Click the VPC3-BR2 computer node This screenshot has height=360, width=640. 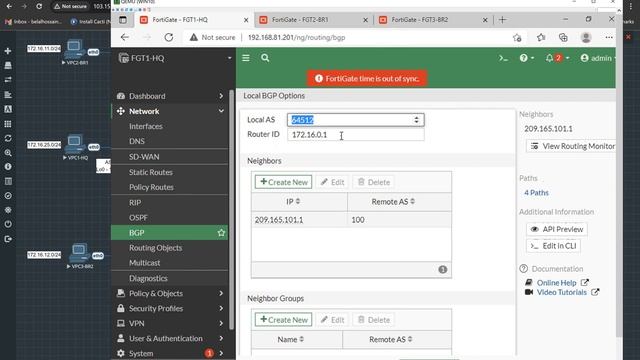(80, 252)
